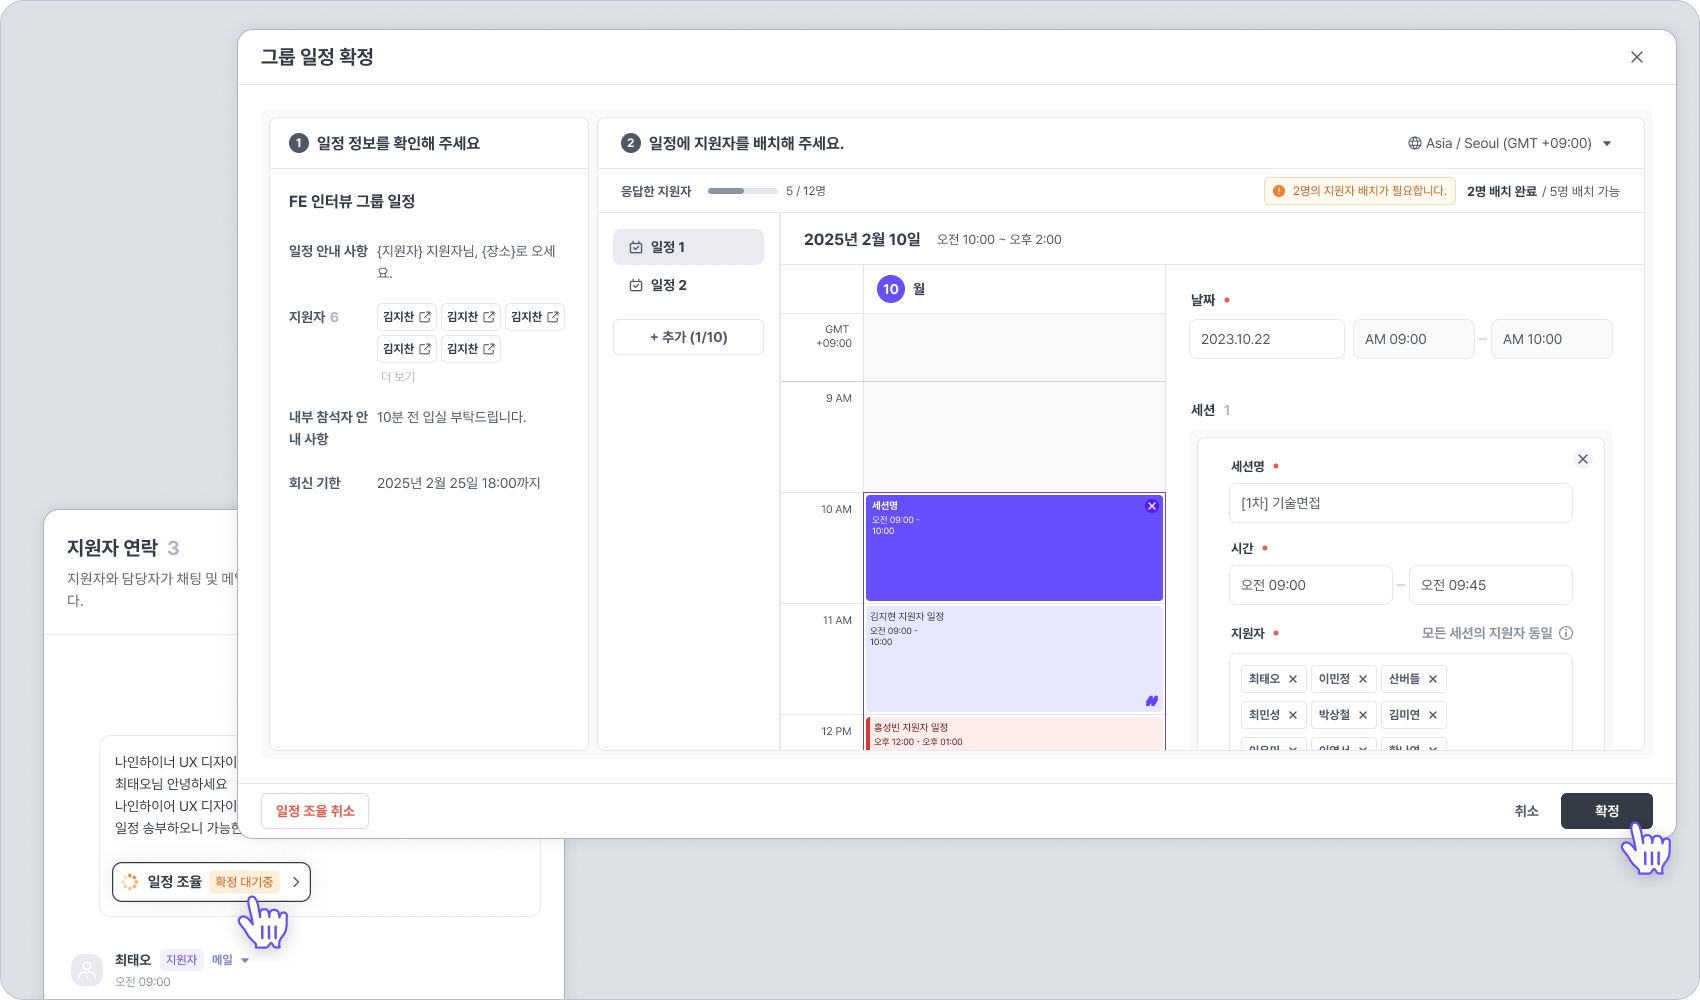Open 일정 조율 확정 대기중 in chat window
This screenshot has height=1000, width=1700.
point(211,882)
